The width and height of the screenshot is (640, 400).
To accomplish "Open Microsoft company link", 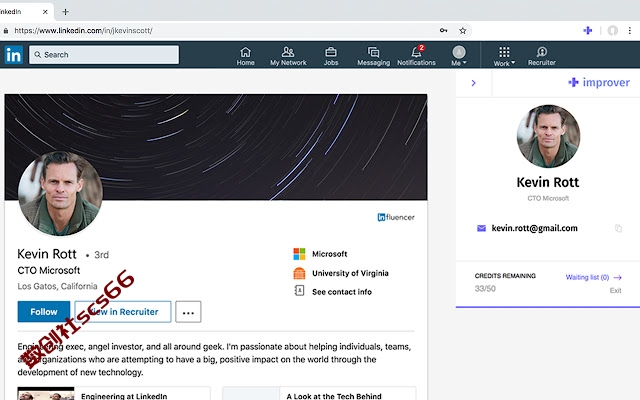I will [x=329, y=254].
